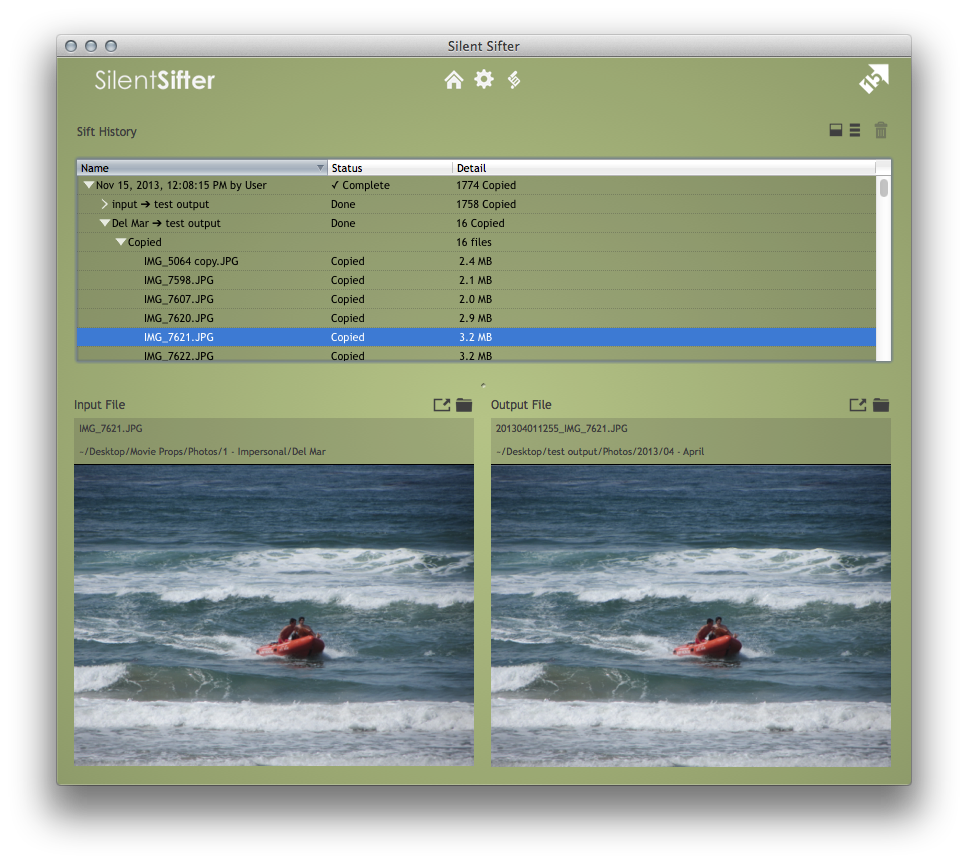This screenshot has height=864, width=968.
Task: Collapse the Nov 15, 2013 sift entry
Action: coord(88,185)
